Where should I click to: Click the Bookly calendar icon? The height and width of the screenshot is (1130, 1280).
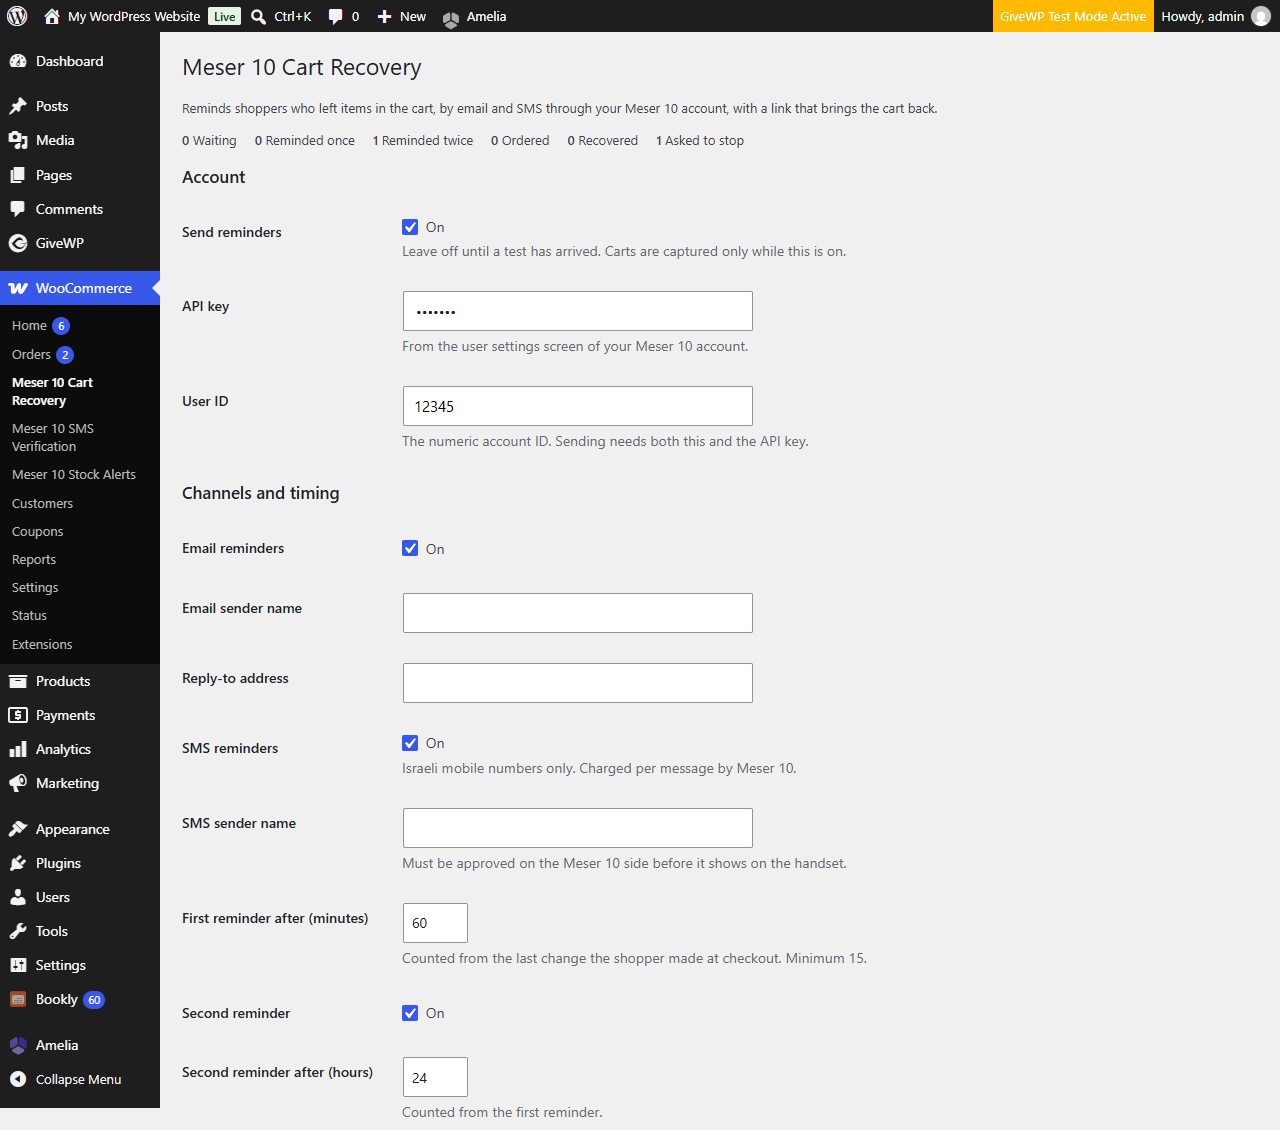point(18,999)
